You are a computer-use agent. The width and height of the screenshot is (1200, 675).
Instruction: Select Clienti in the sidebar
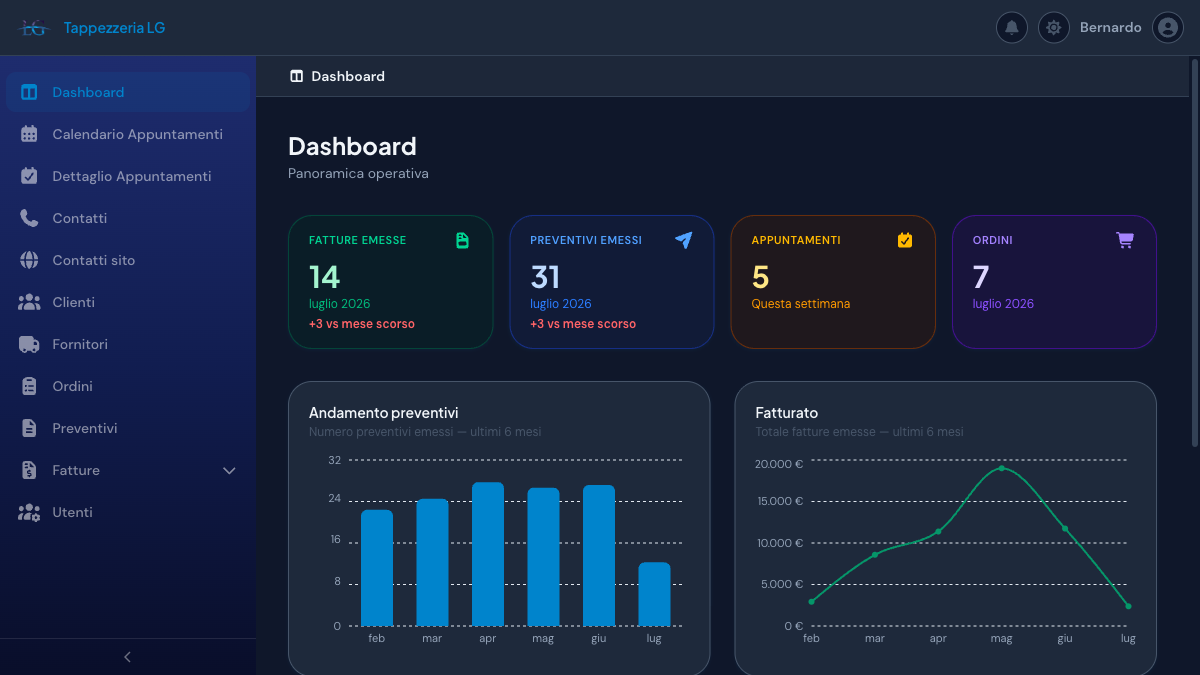[128, 302]
